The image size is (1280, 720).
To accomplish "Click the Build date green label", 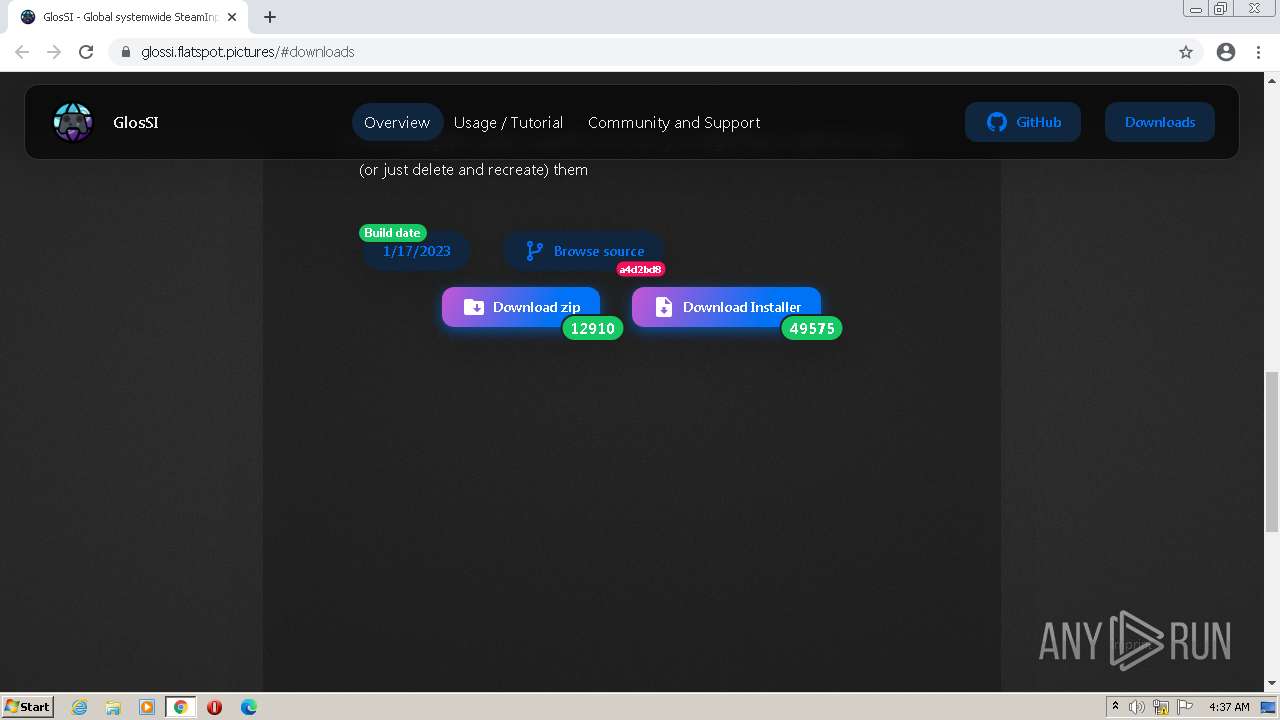I will [393, 233].
